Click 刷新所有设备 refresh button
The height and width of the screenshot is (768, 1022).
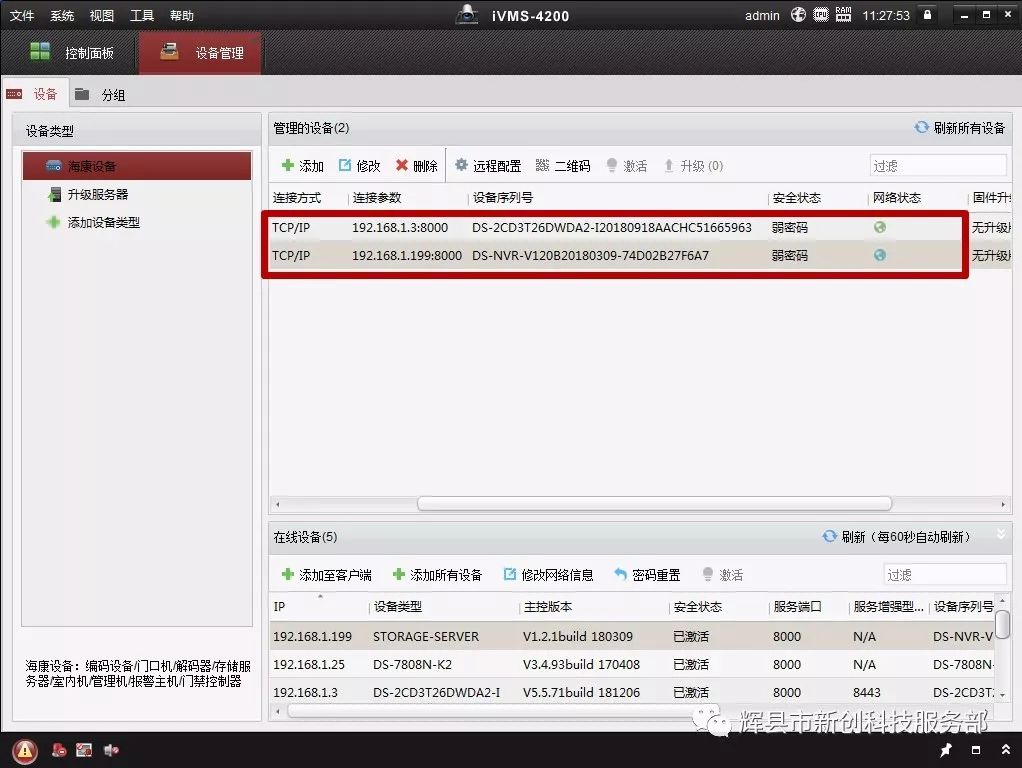(959, 128)
